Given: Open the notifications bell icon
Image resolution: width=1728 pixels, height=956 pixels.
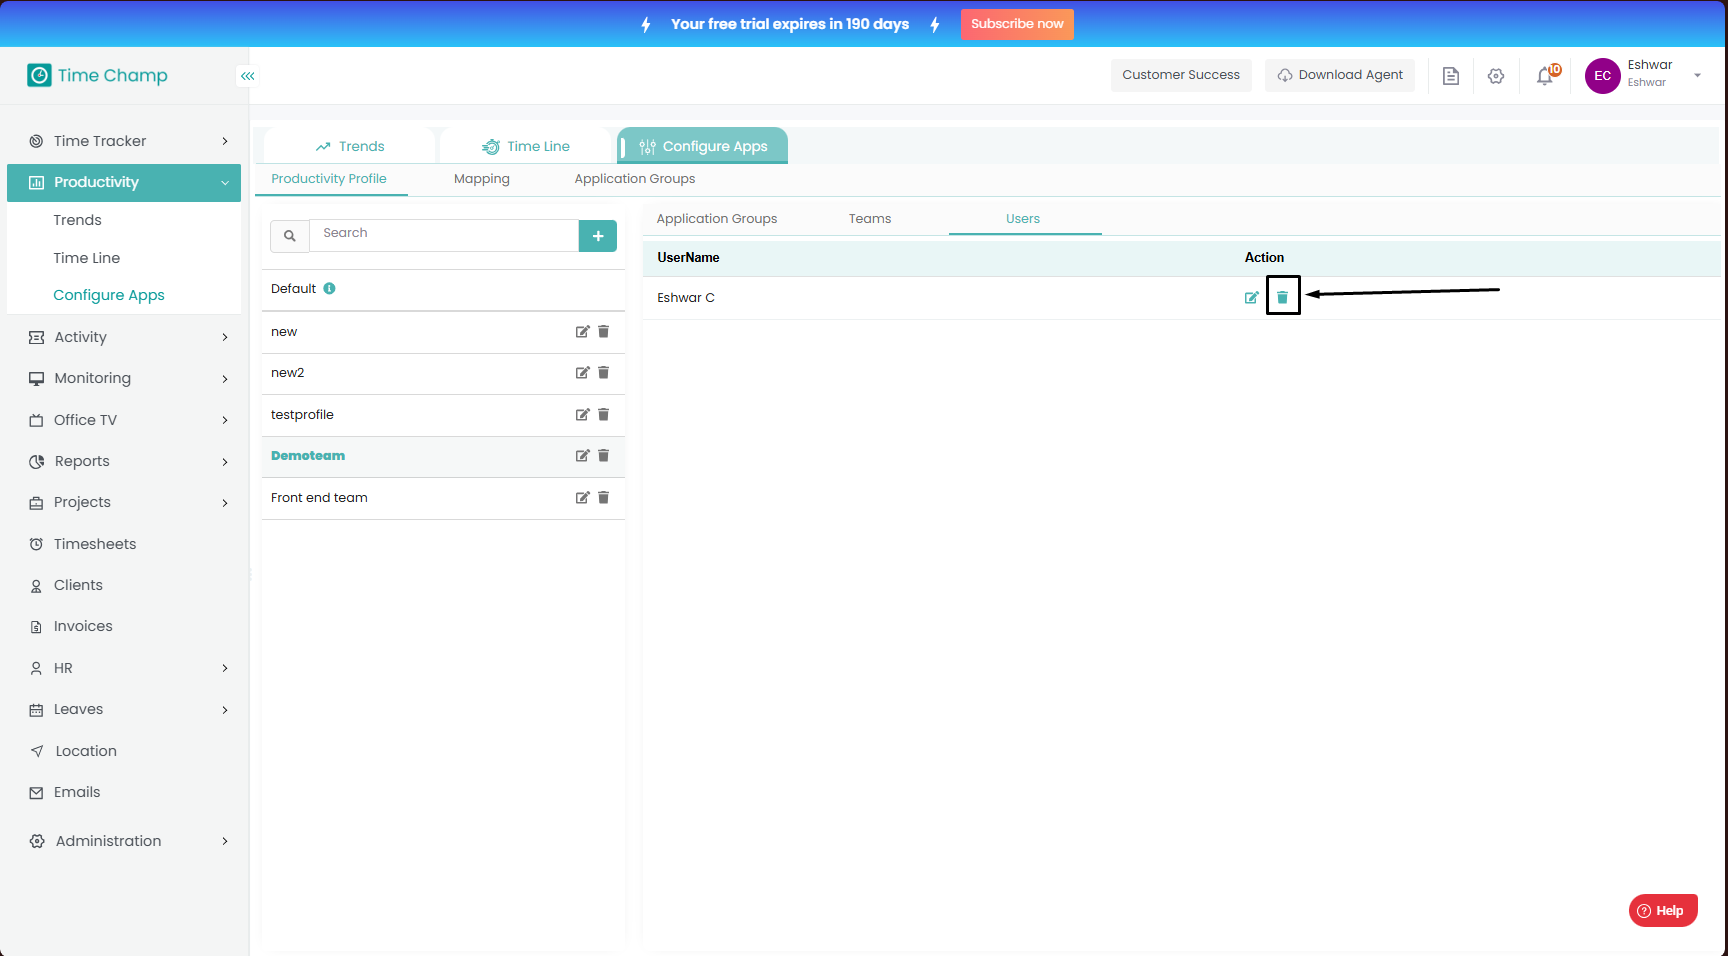Looking at the screenshot, I should click(1545, 76).
